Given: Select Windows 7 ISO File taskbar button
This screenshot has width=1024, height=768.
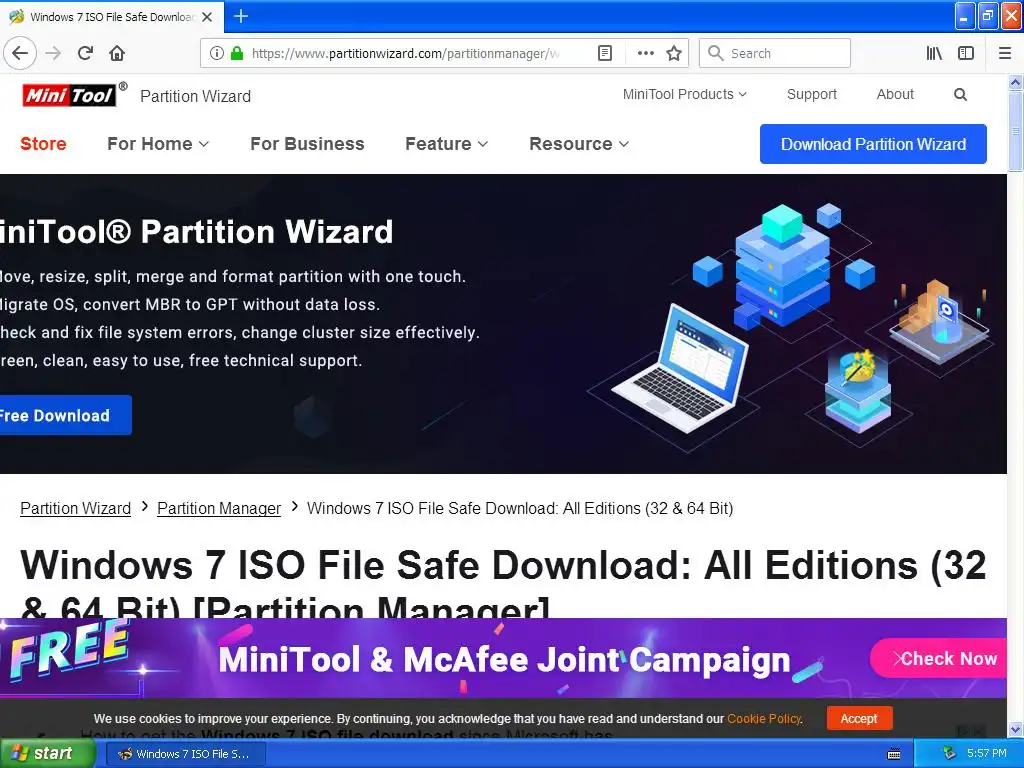Looking at the screenshot, I should (x=185, y=754).
